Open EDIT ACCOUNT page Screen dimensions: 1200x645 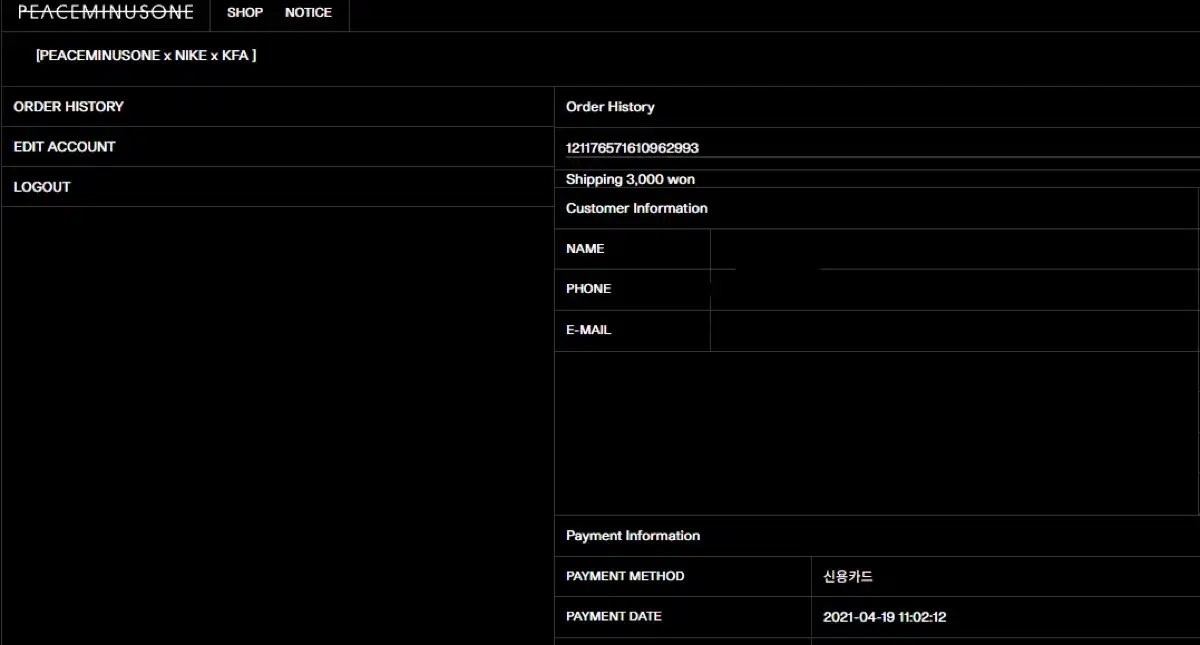point(65,146)
